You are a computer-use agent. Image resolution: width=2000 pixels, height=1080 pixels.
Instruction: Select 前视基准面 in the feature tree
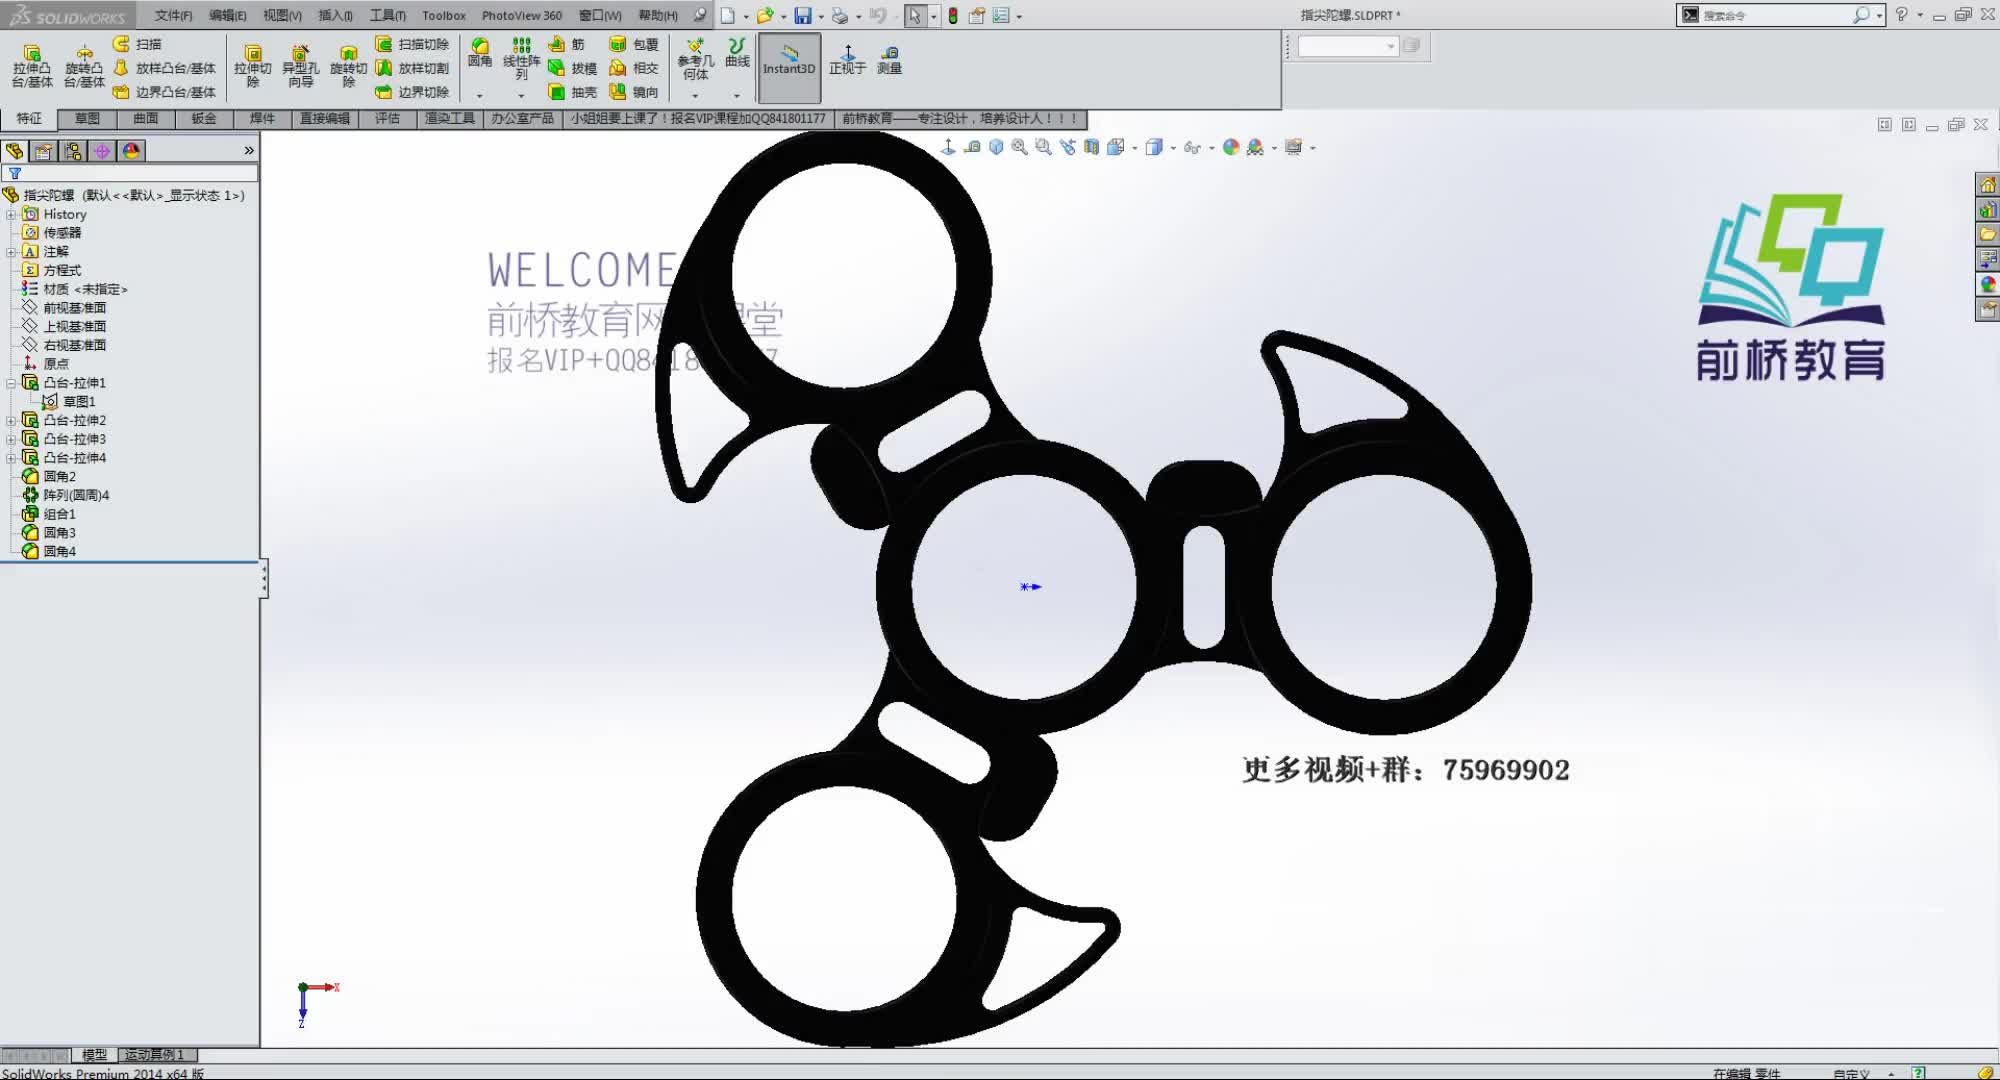point(64,308)
